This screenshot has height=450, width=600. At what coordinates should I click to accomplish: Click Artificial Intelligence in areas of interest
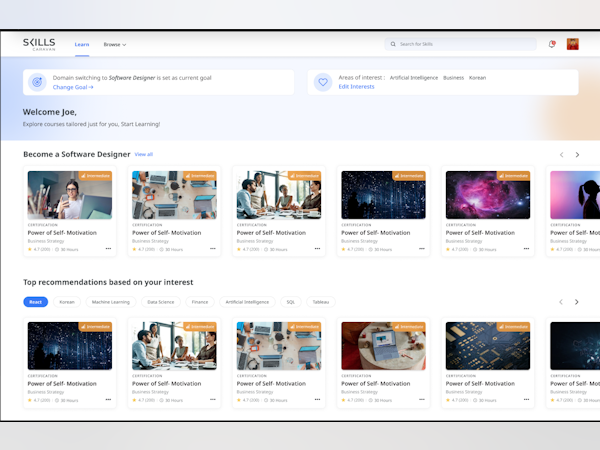coord(414,78)
